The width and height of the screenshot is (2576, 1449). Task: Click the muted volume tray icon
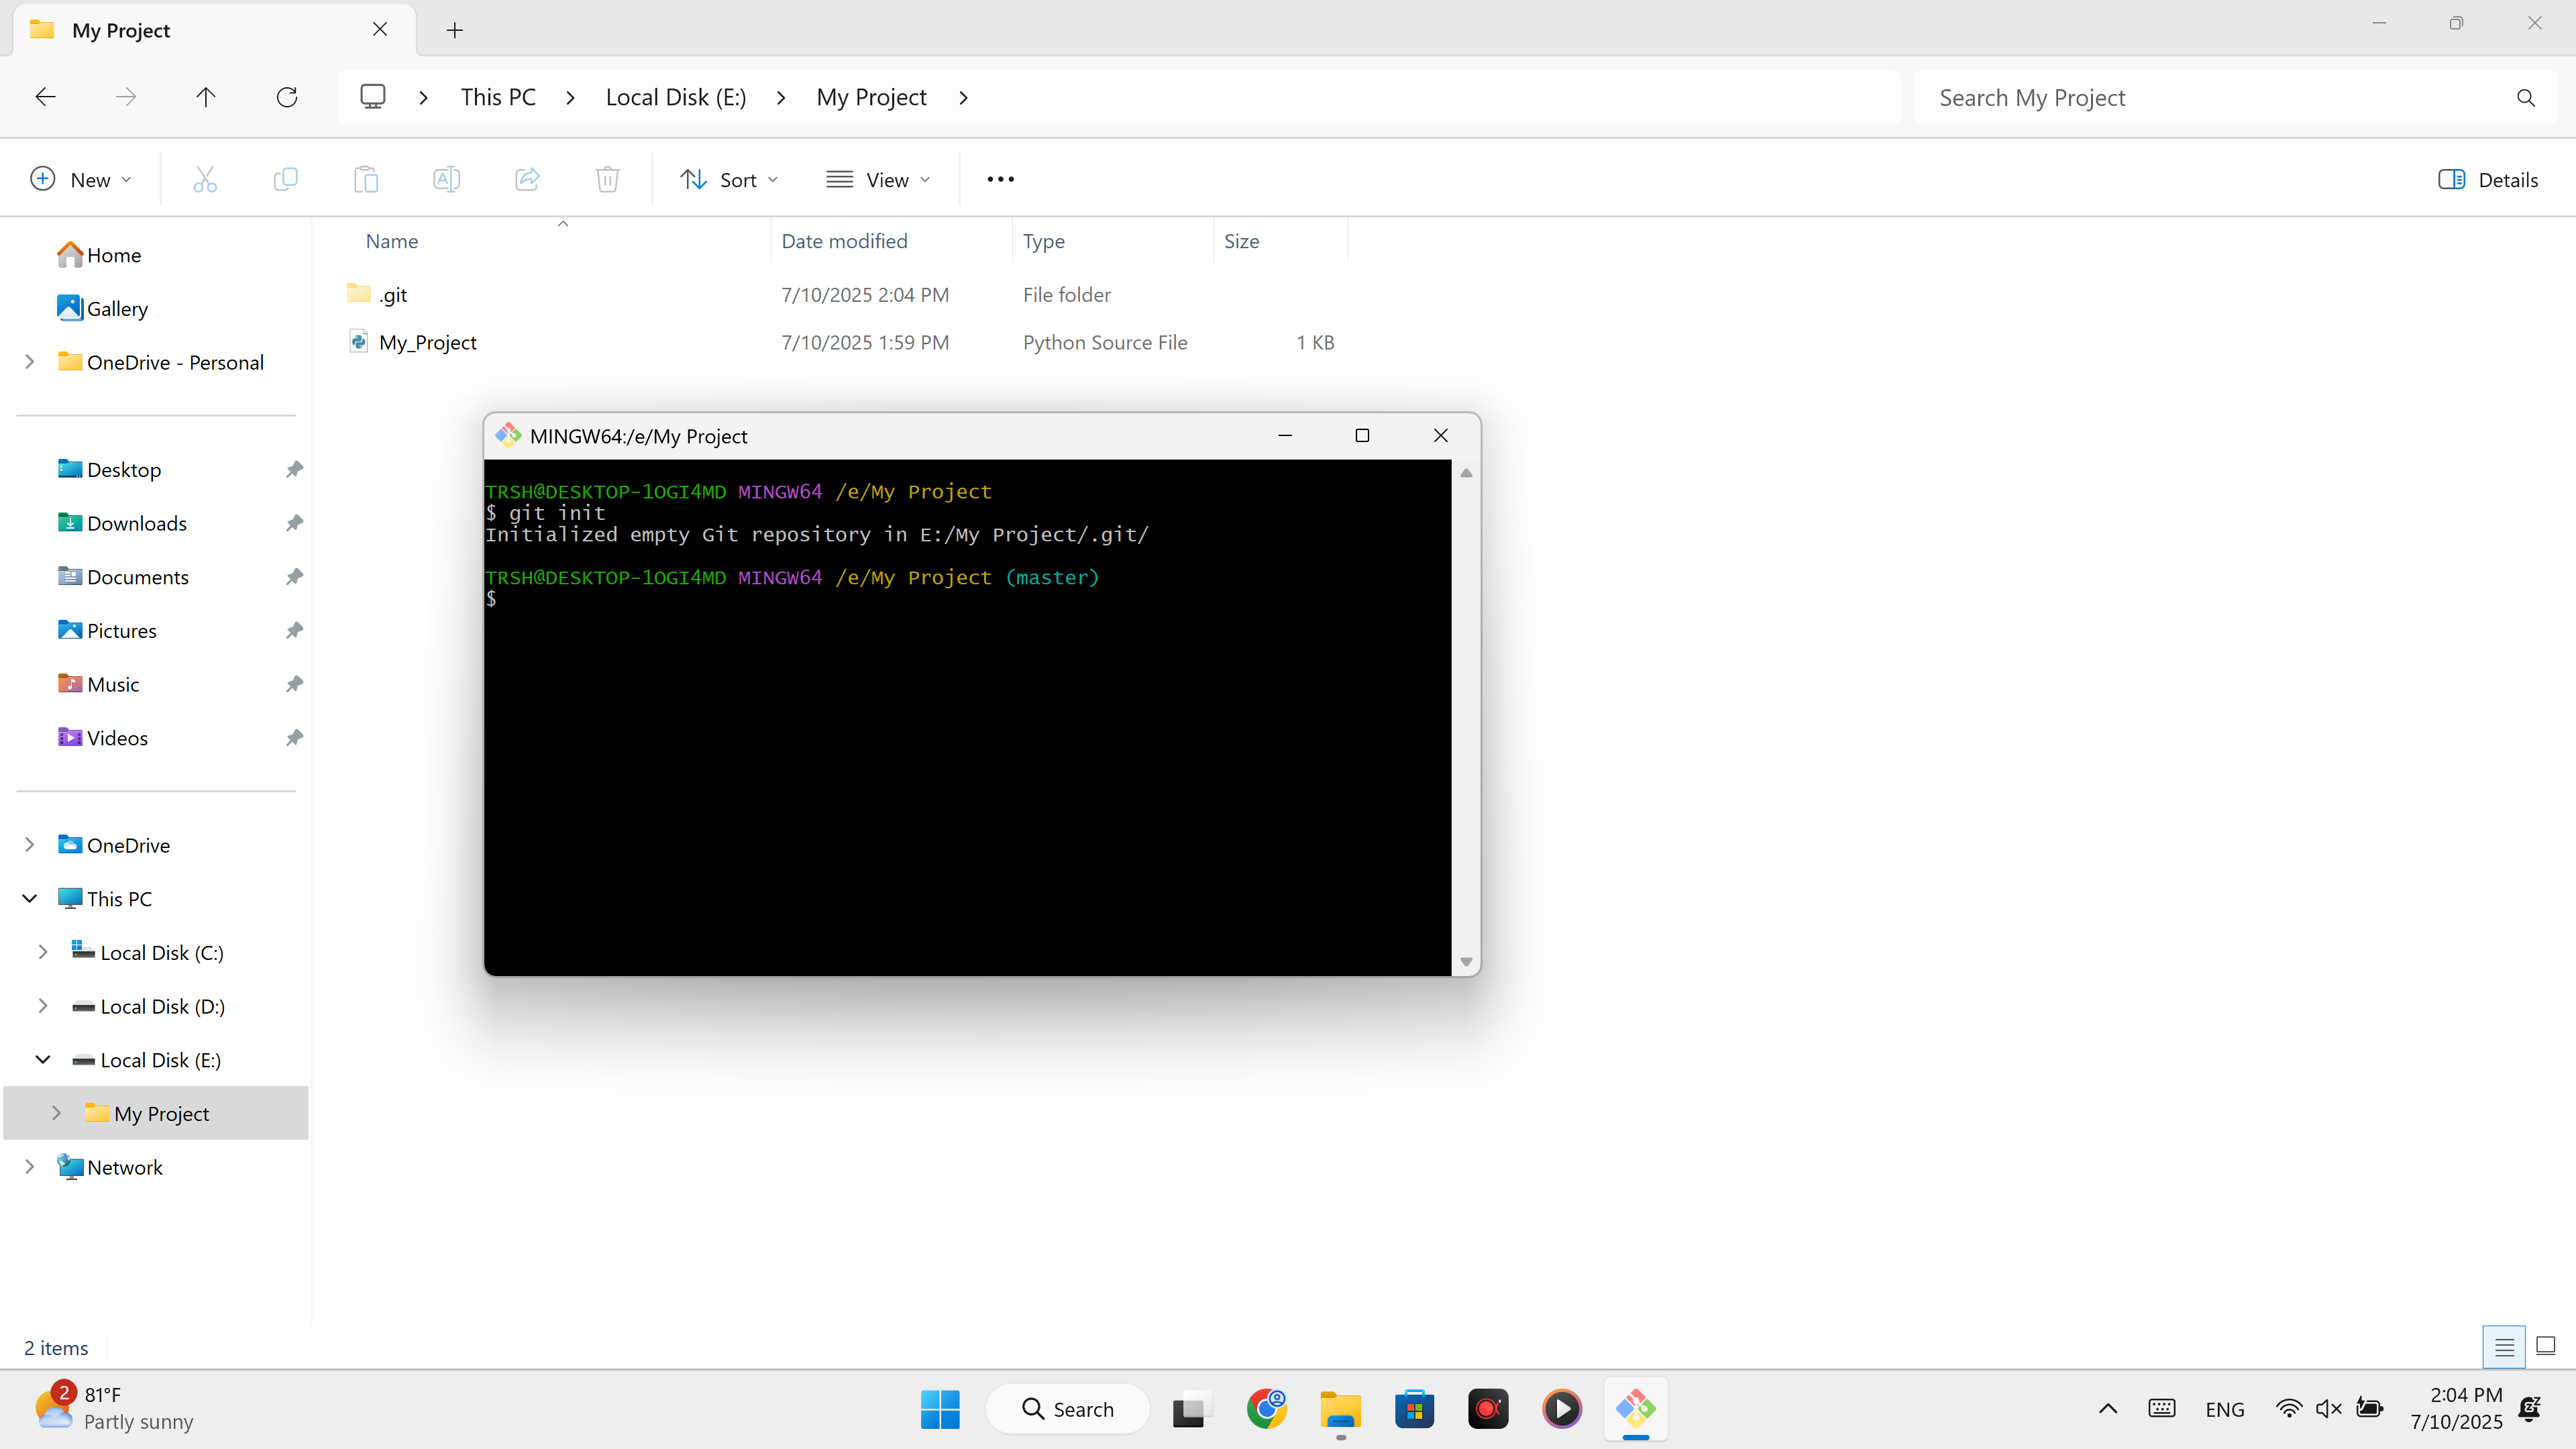[x=2329, y=1409]
